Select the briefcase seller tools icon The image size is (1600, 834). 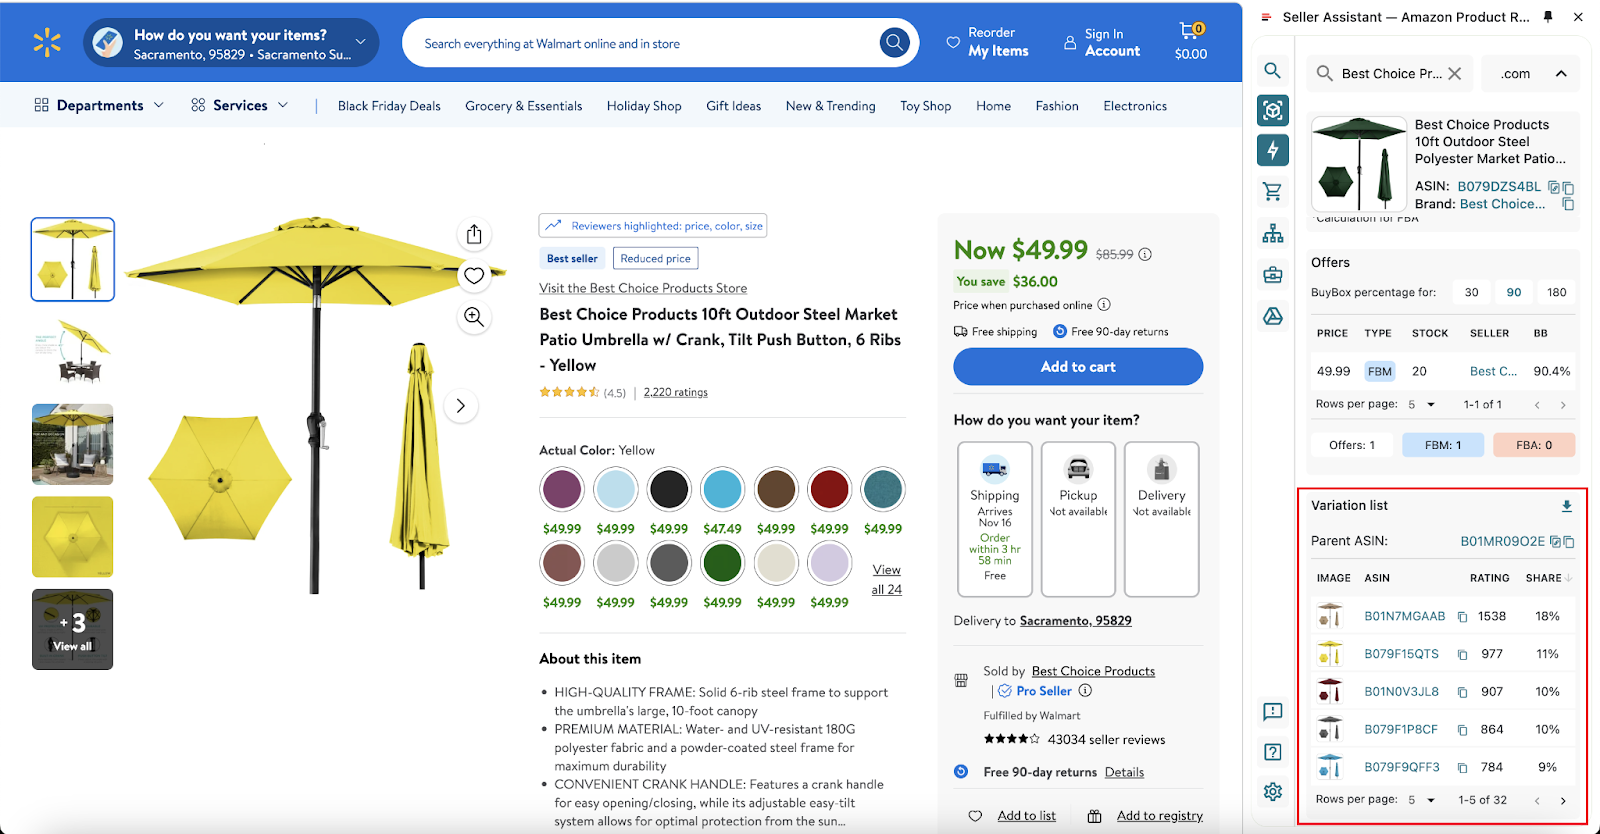[x=1272, y=274]
